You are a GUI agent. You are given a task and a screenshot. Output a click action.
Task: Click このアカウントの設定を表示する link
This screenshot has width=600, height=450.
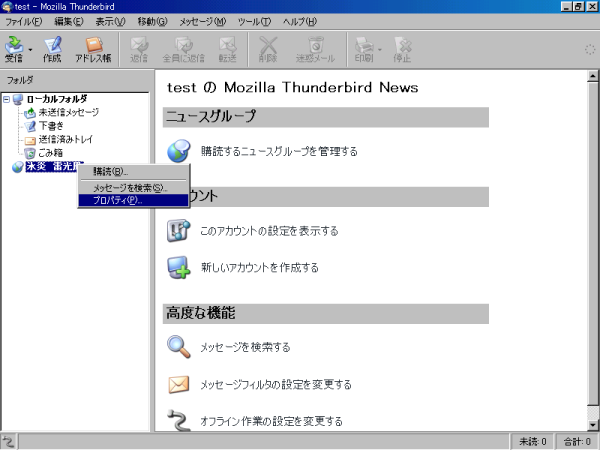pos(269,231)
